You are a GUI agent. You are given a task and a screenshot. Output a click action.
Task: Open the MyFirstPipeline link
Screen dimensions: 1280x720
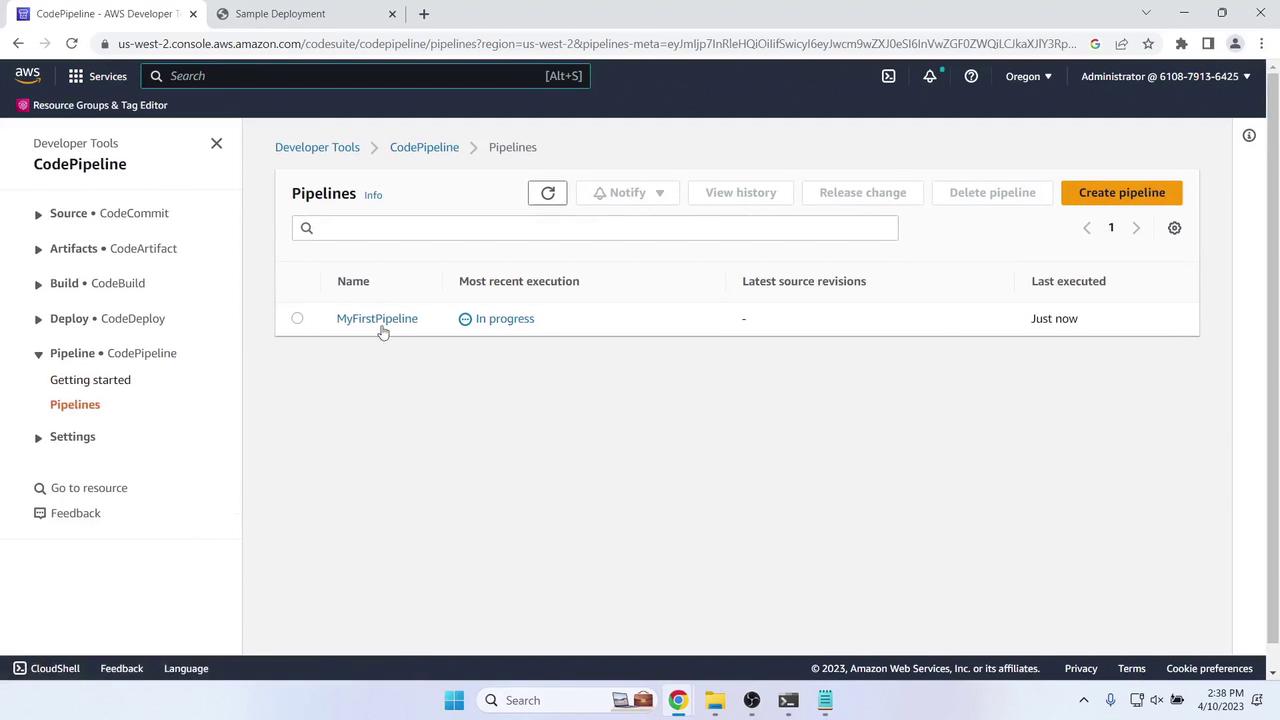(377, 319)
